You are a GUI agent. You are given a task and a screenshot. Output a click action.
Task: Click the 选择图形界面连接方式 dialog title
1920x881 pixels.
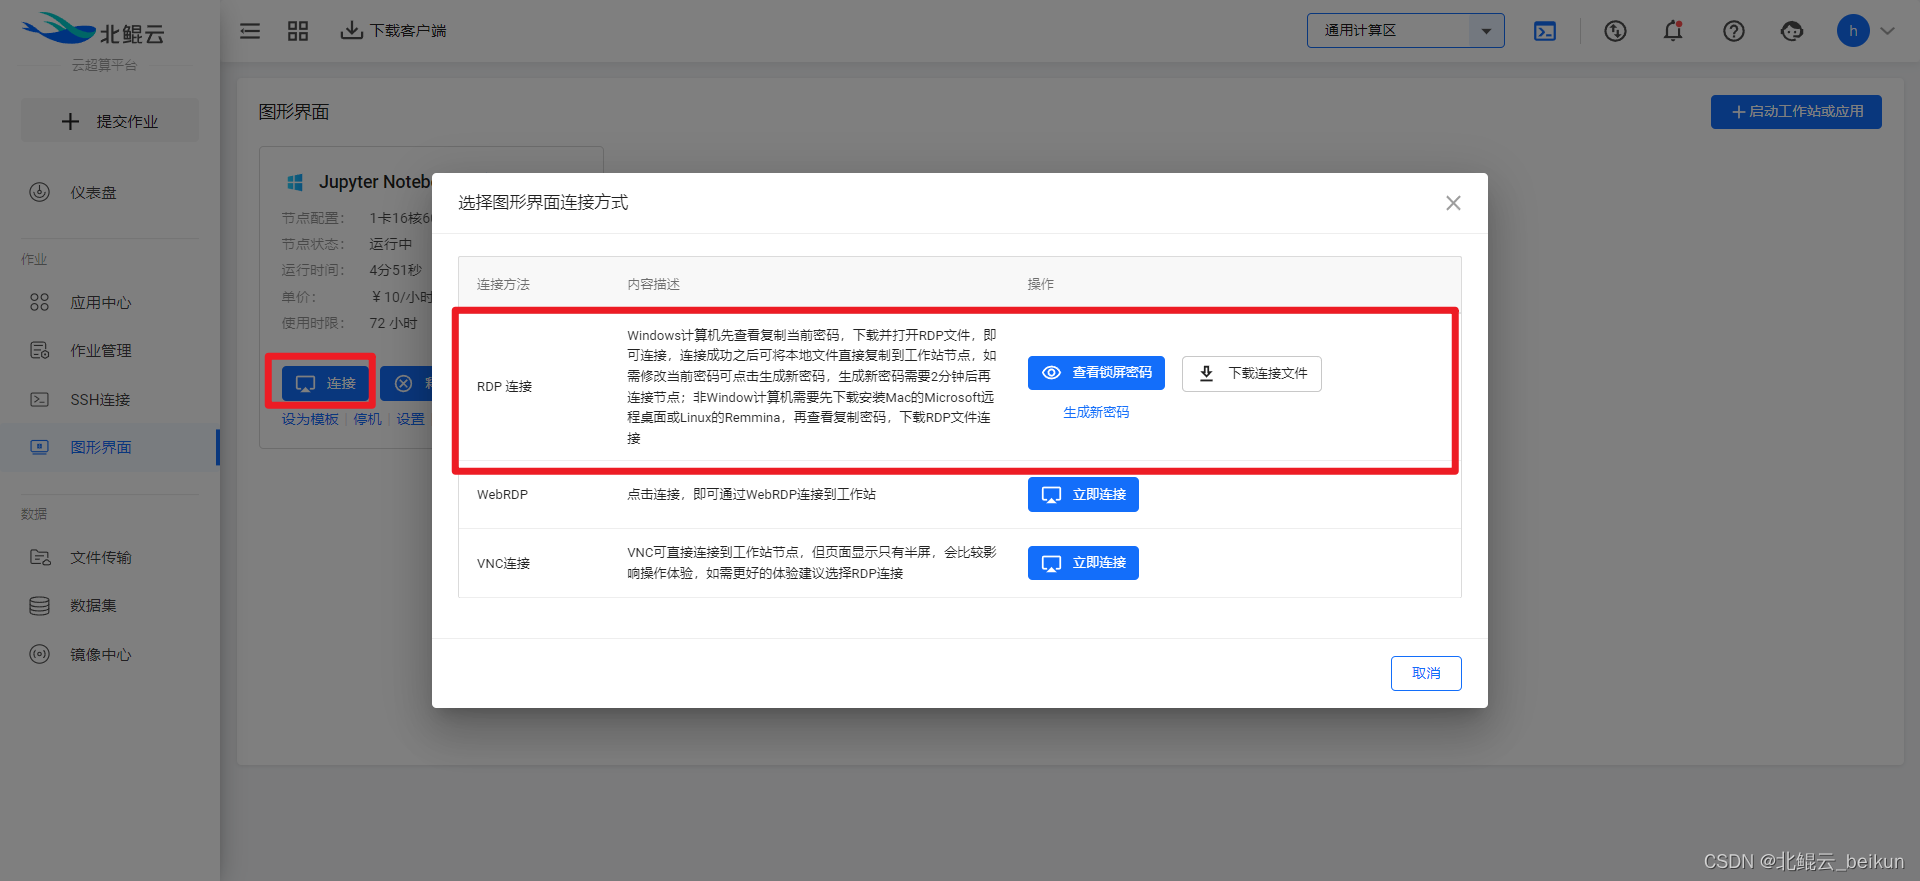[543, 202]
